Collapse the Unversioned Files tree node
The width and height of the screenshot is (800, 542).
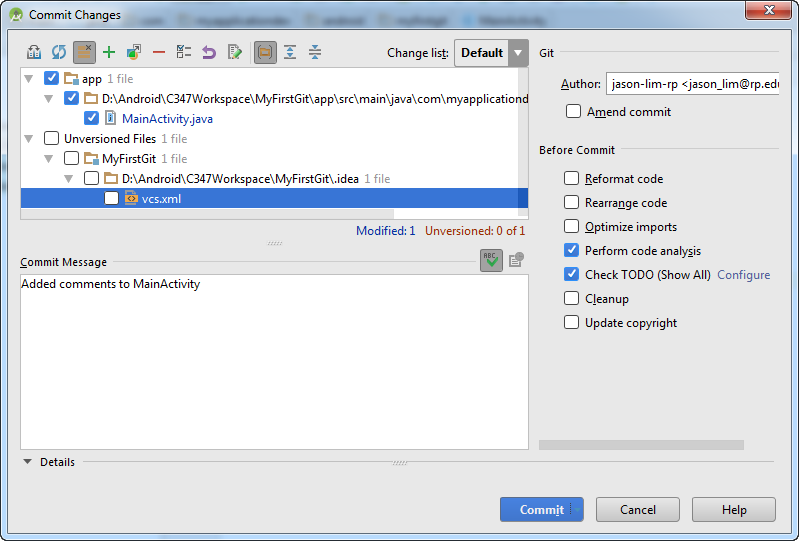coord(29,139)
